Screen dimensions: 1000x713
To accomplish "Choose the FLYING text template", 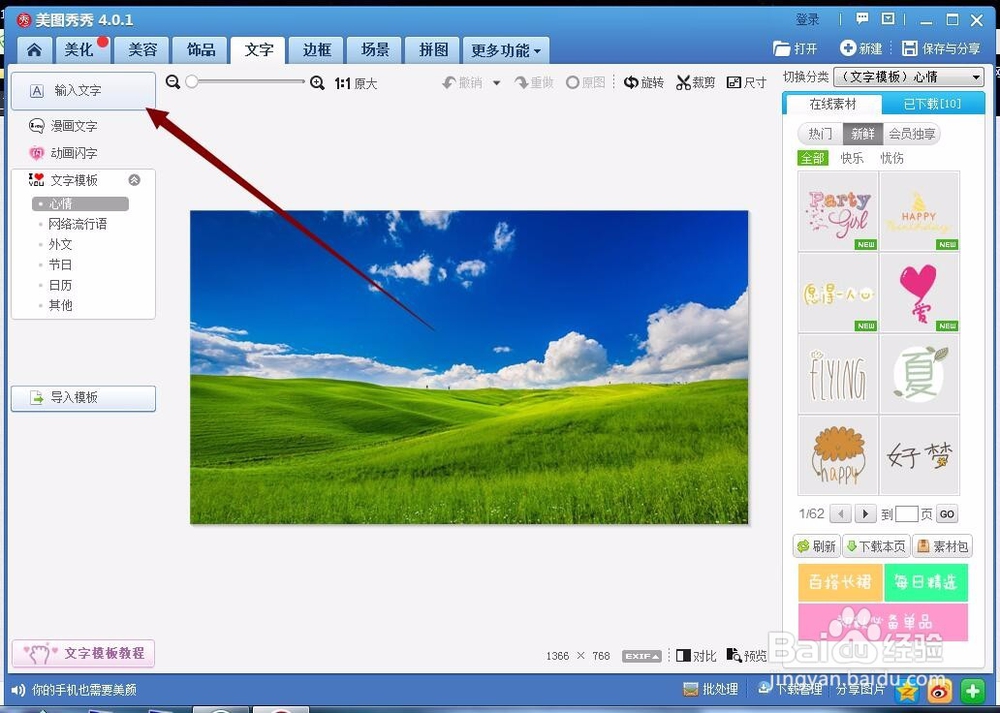I will click(838, 374).
